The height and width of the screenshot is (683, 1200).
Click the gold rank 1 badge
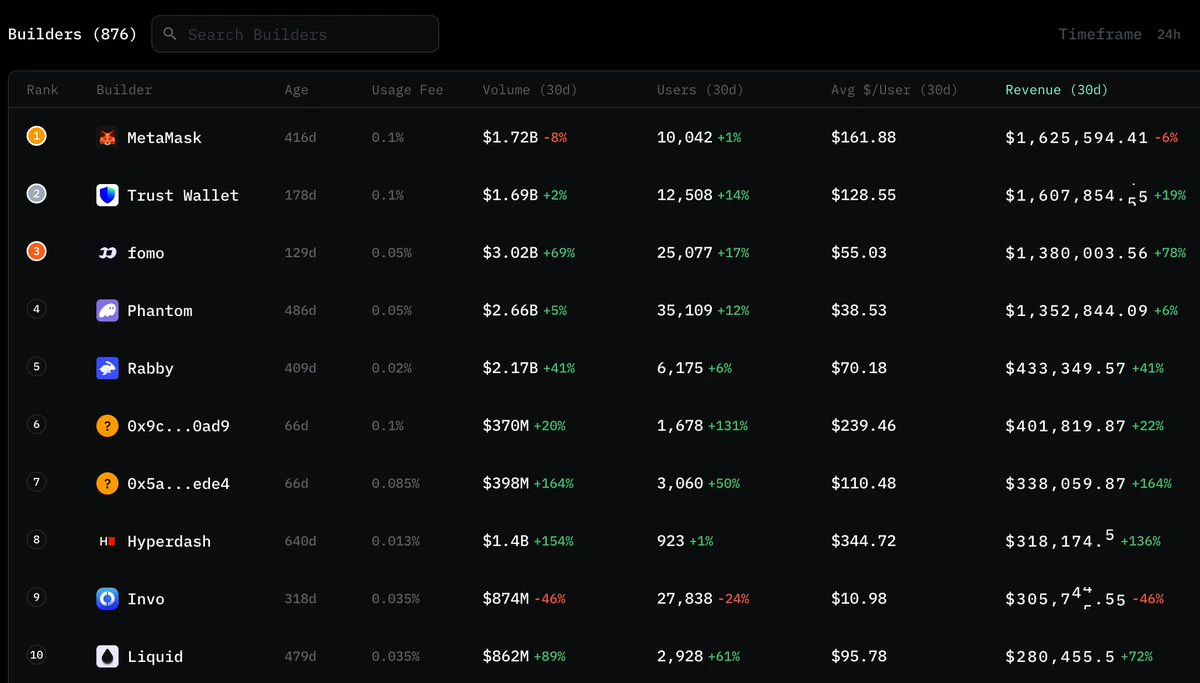click(37, 137)
